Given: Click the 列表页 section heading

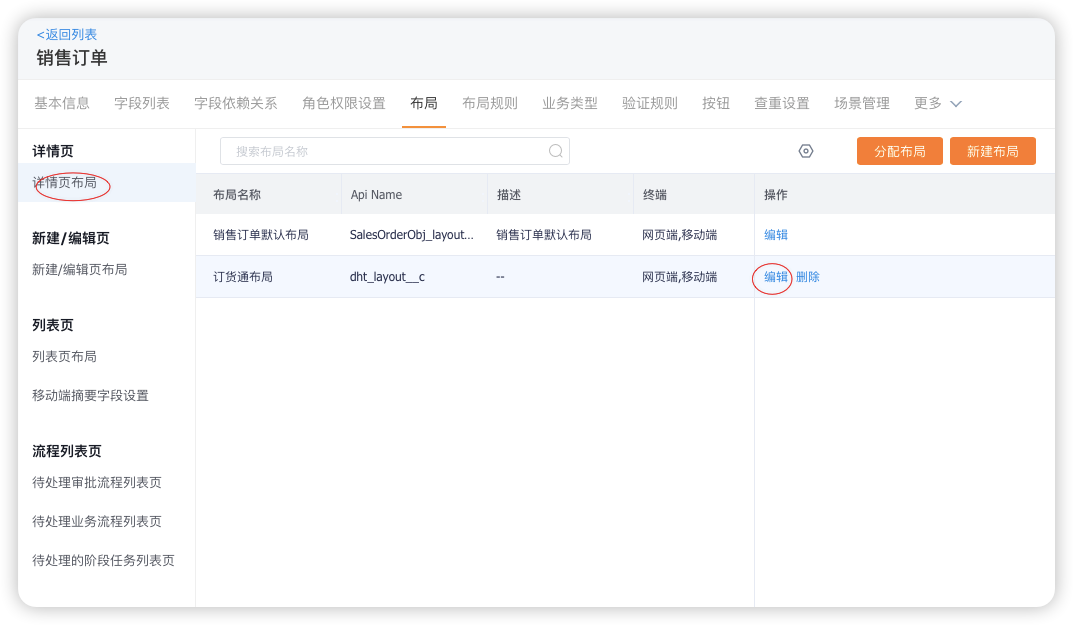Looking at the screenshot, I should (53, 325).
